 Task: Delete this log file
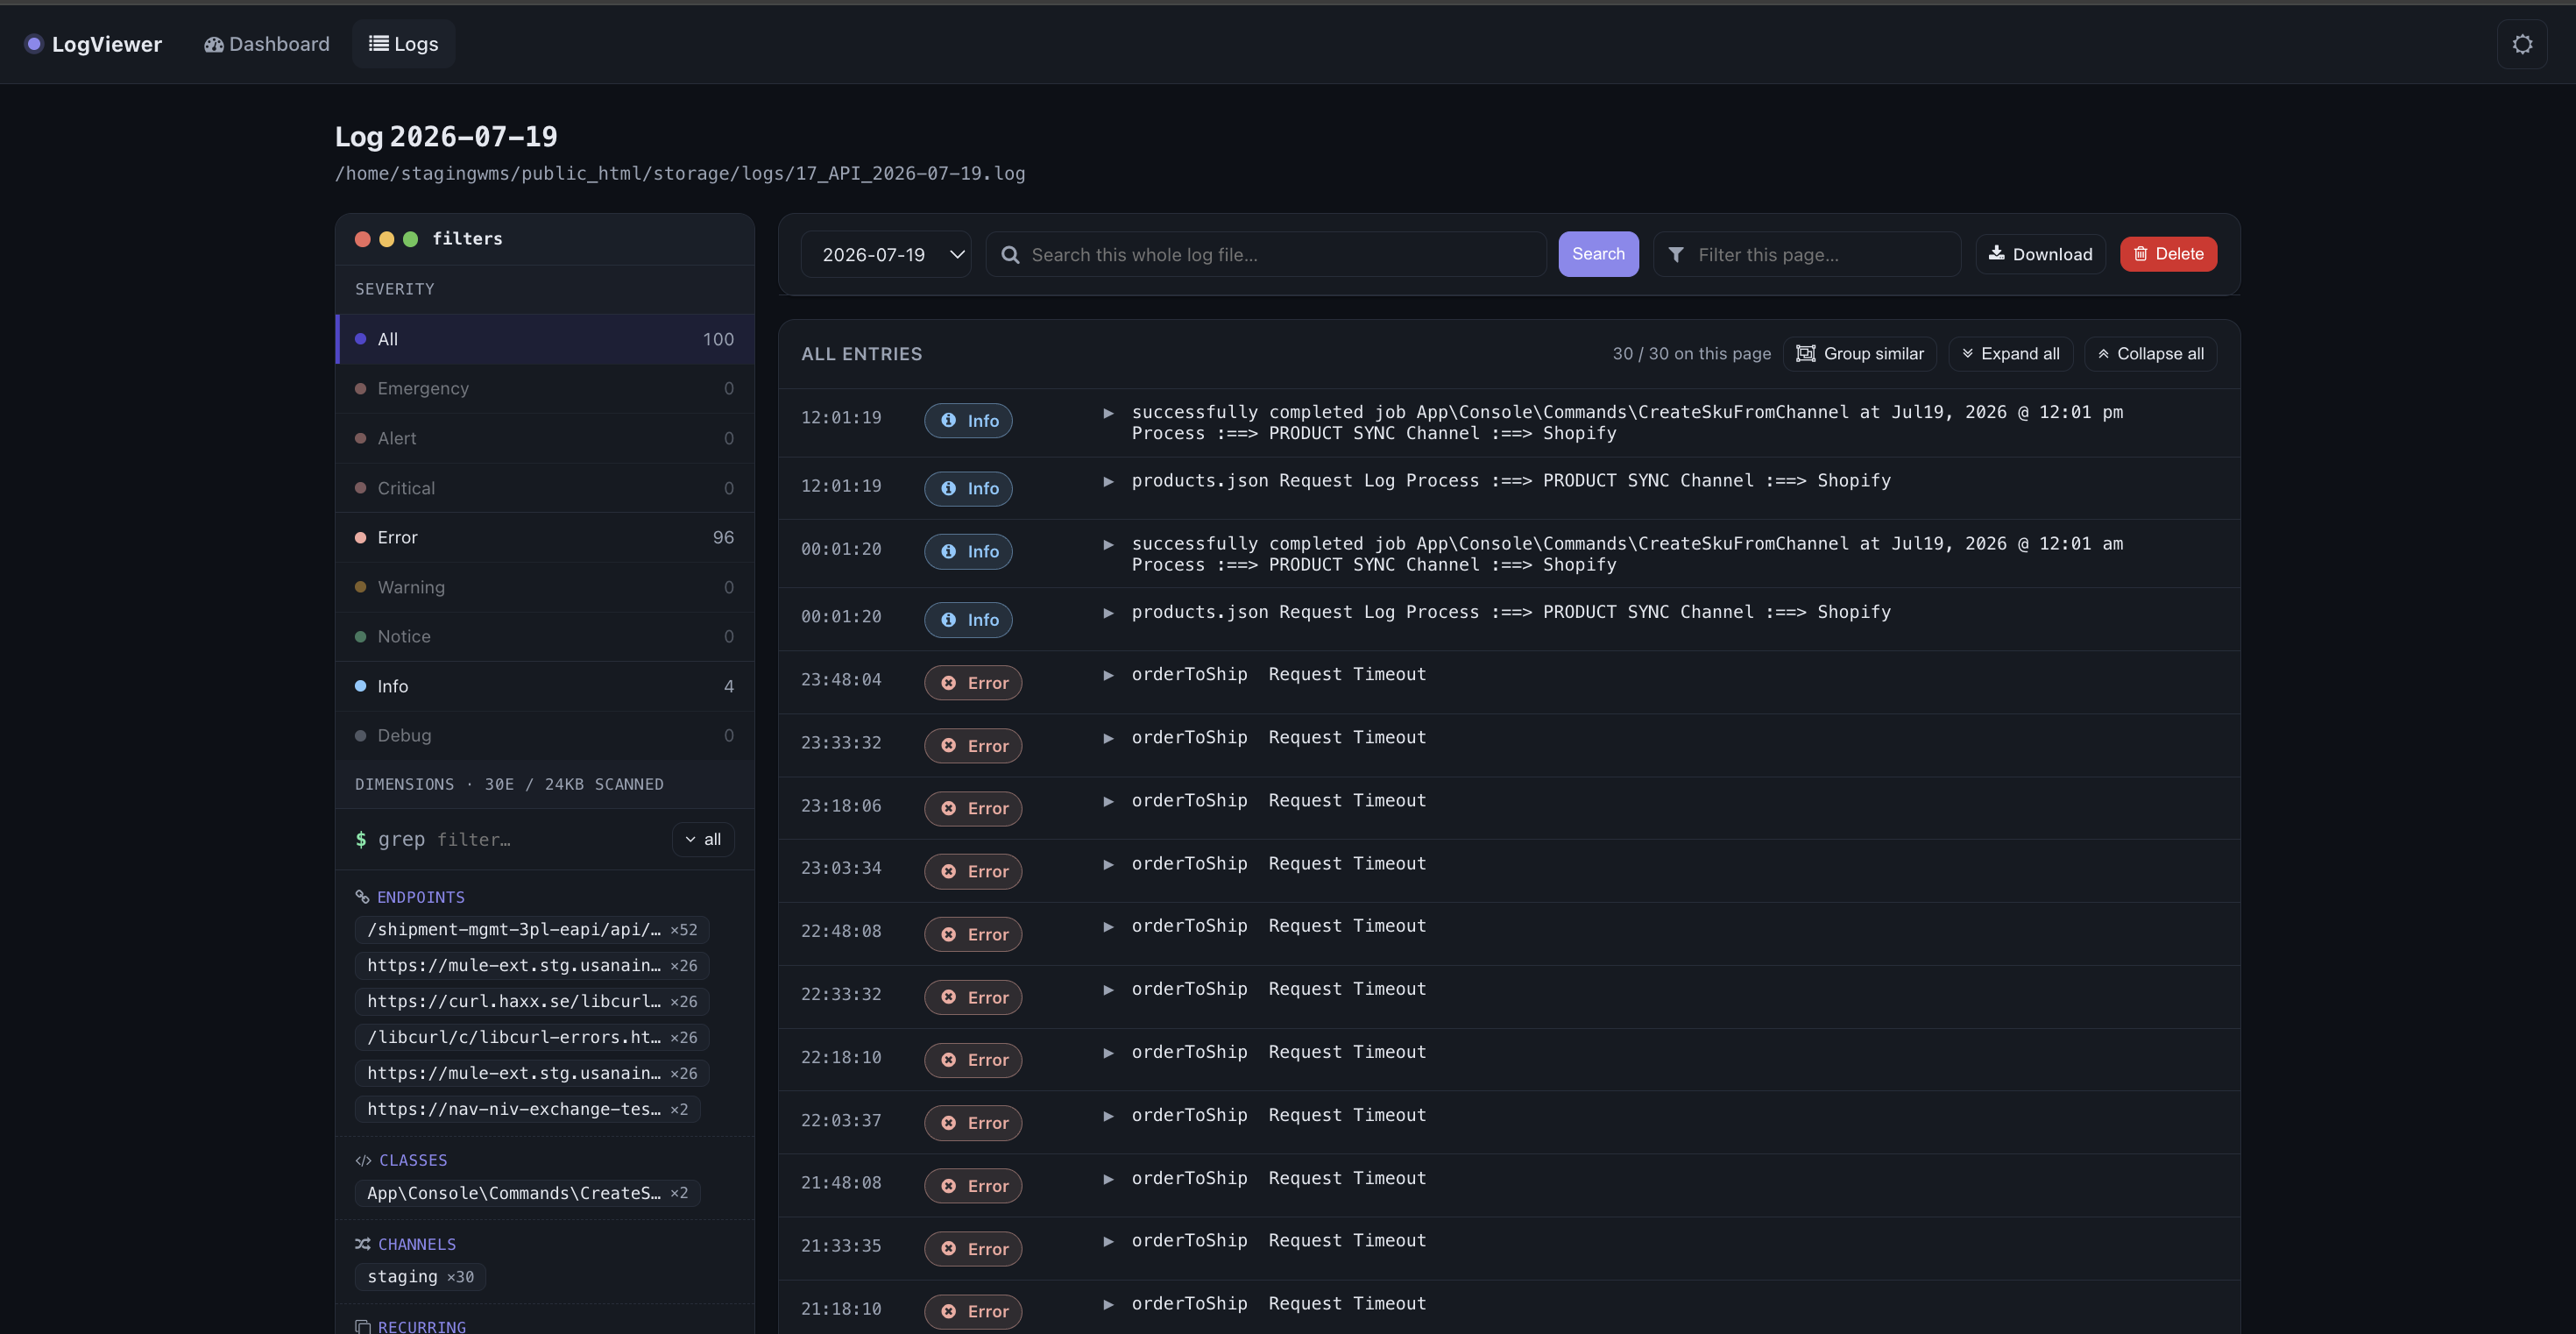coord(2168,254)
